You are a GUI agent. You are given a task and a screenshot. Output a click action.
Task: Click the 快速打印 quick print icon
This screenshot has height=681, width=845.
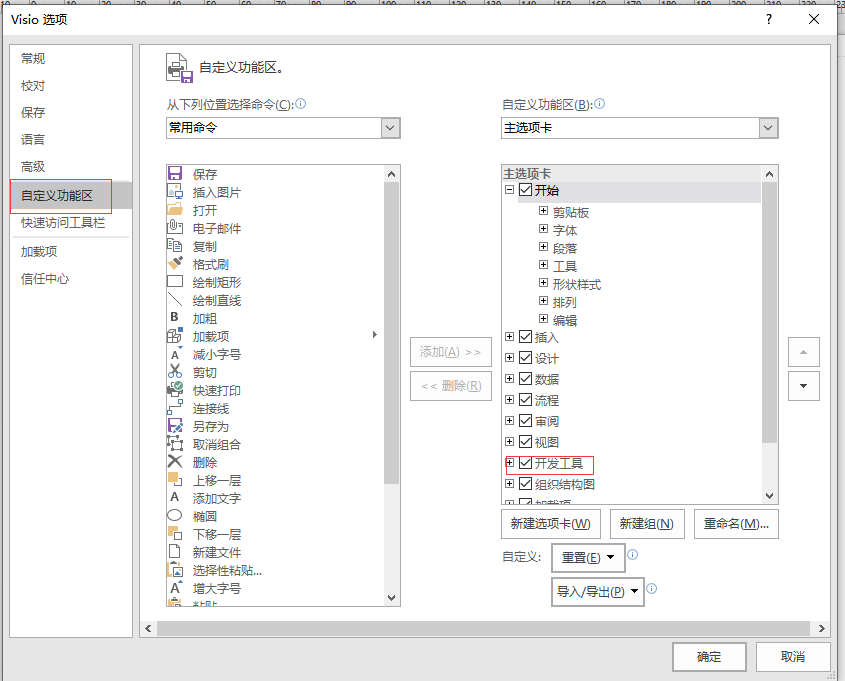[175, 390]
